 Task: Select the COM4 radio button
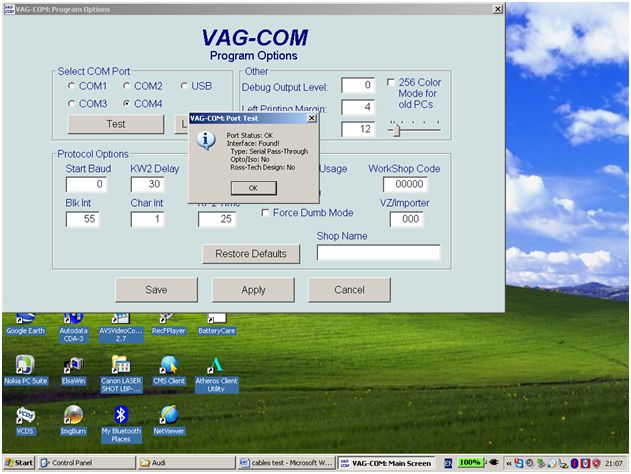point(126,103)
